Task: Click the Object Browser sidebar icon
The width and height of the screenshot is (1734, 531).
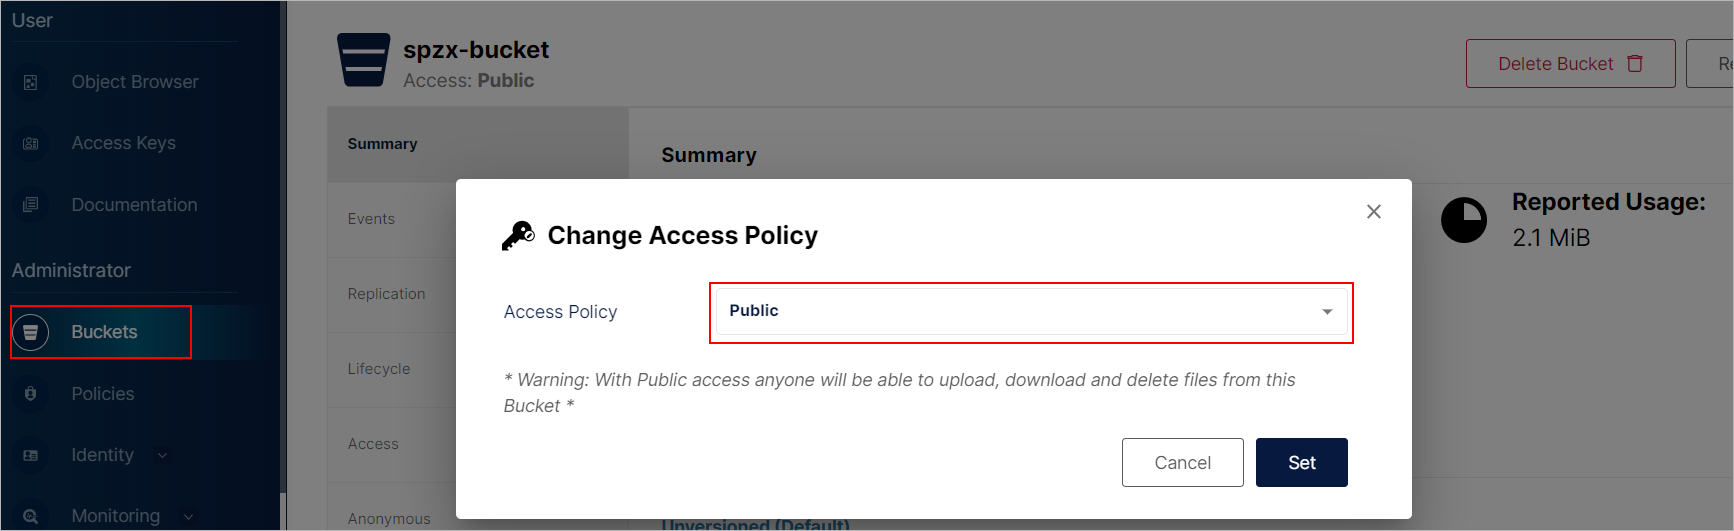Action: coord(30,82)
